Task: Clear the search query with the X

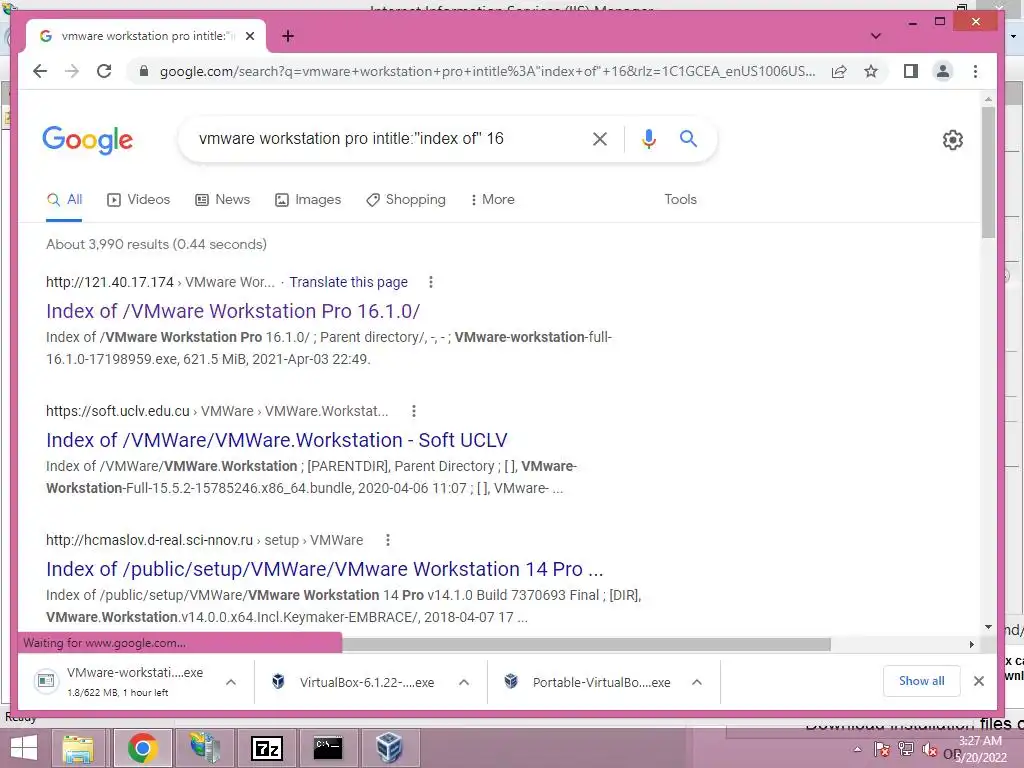Action: click(600, 138)
